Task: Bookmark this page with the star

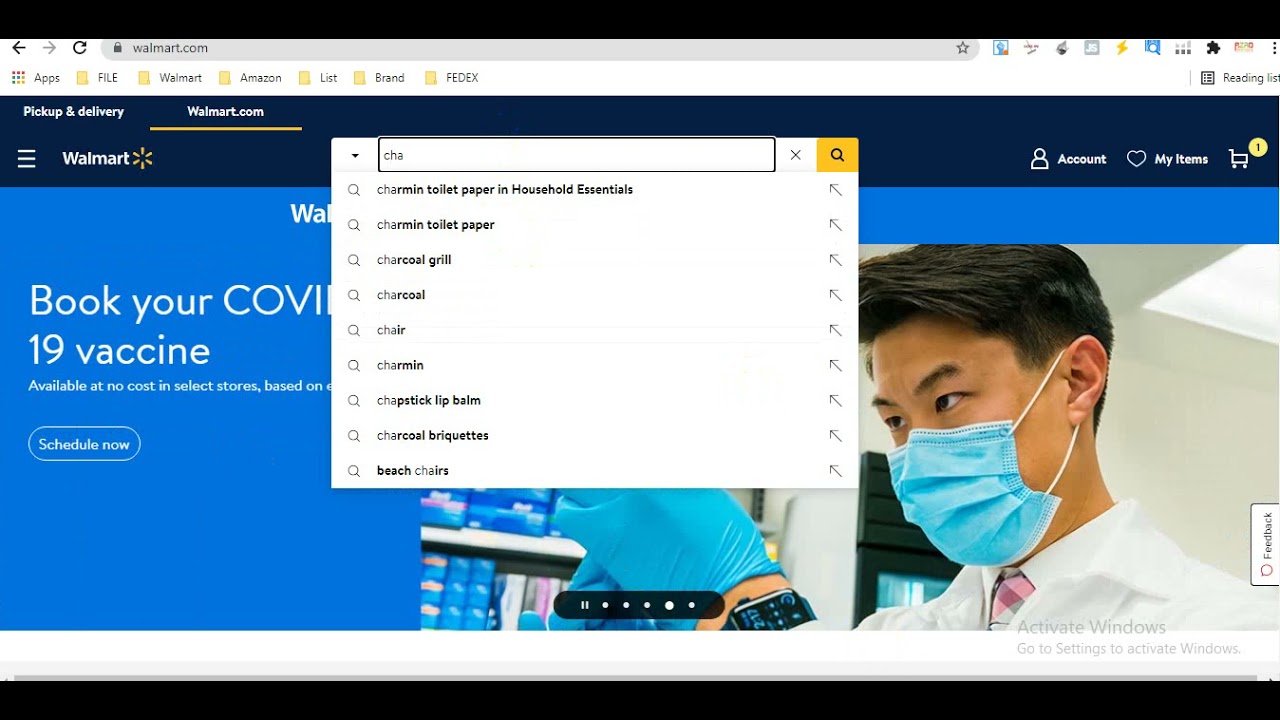Action: coord(963,47)
